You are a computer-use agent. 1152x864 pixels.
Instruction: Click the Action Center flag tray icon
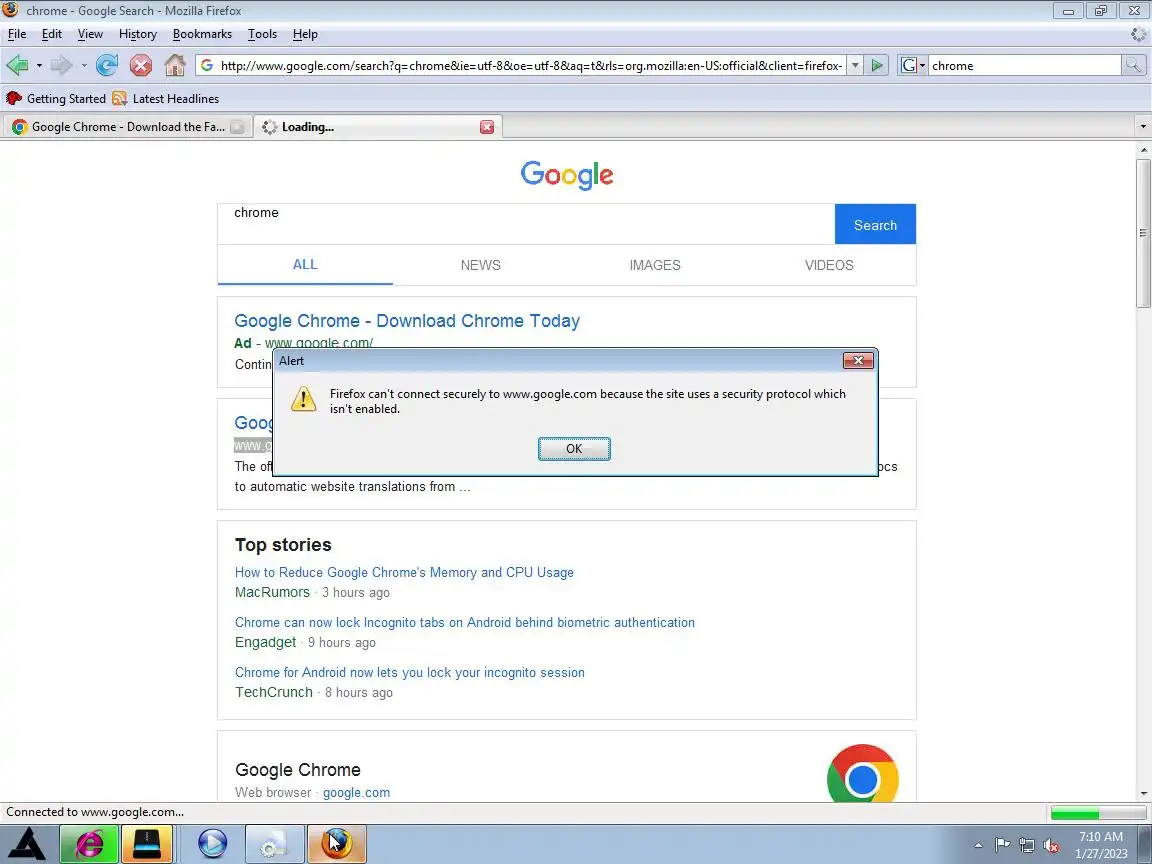[1002, 846]
